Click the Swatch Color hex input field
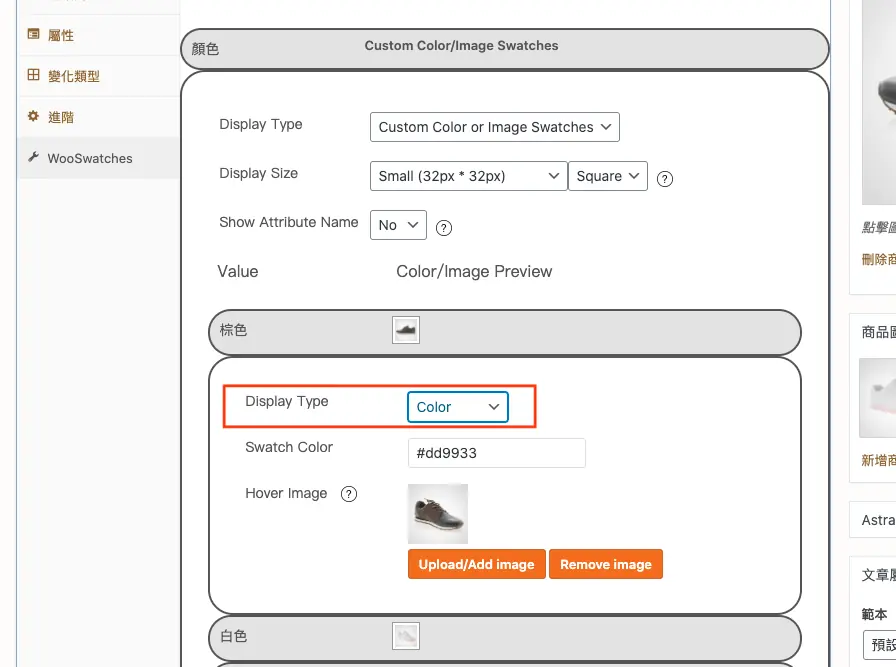Image resolution: width=896 pixels, height=667 pixels. [497, 453]
